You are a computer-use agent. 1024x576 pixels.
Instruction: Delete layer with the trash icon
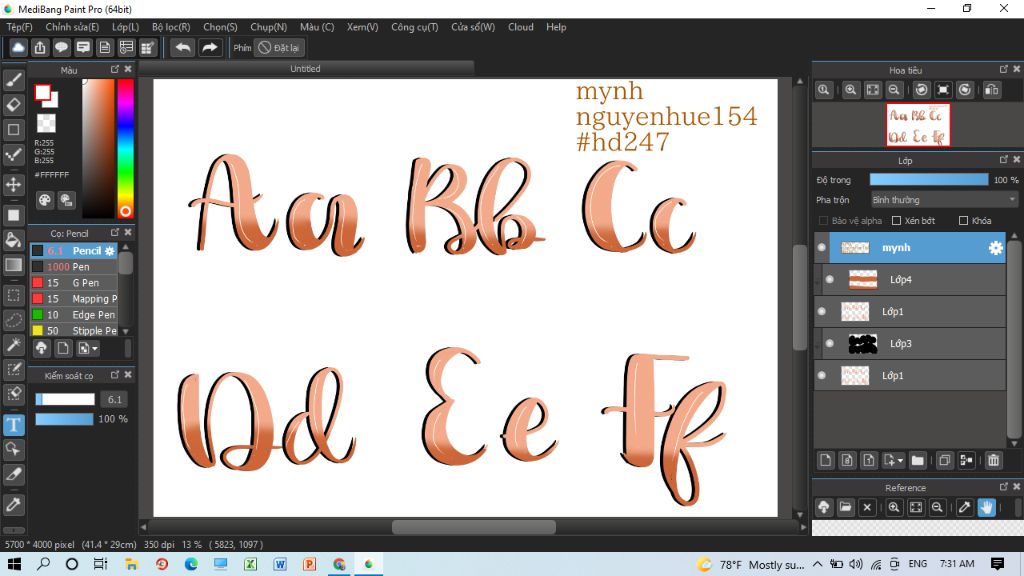[x=993, y=460]
